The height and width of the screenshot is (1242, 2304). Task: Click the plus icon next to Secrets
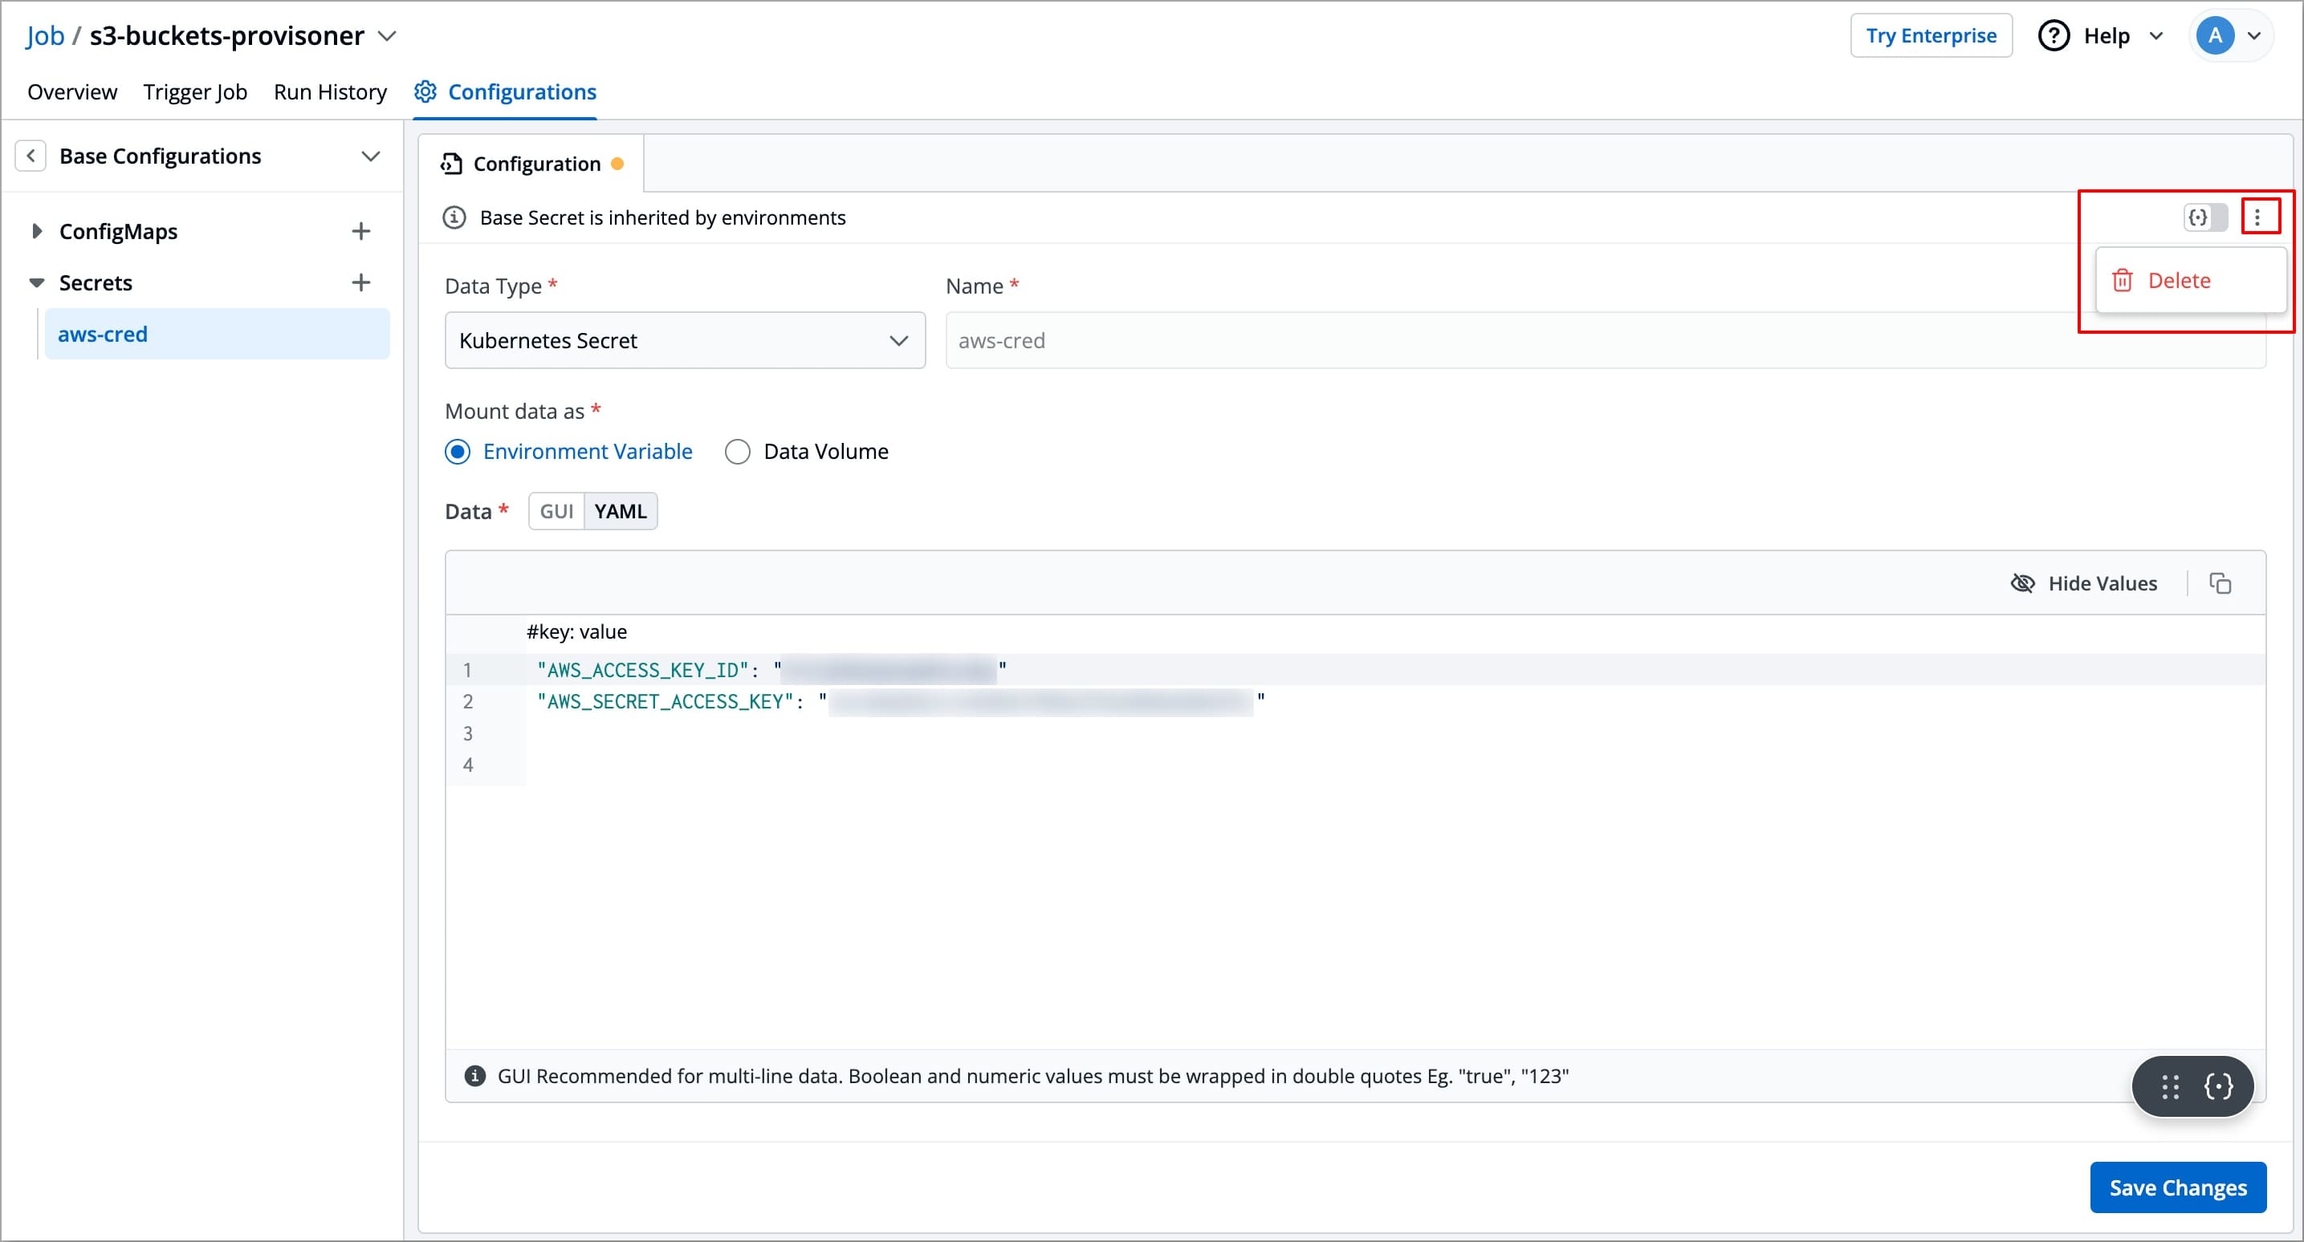361,283
